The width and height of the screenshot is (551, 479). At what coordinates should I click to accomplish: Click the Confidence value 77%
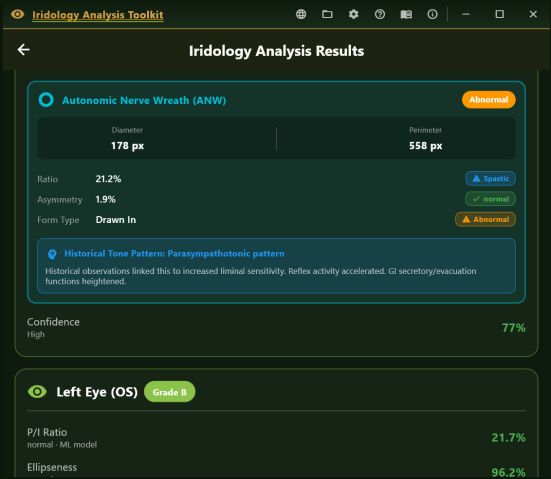click(x=513, y=328)
